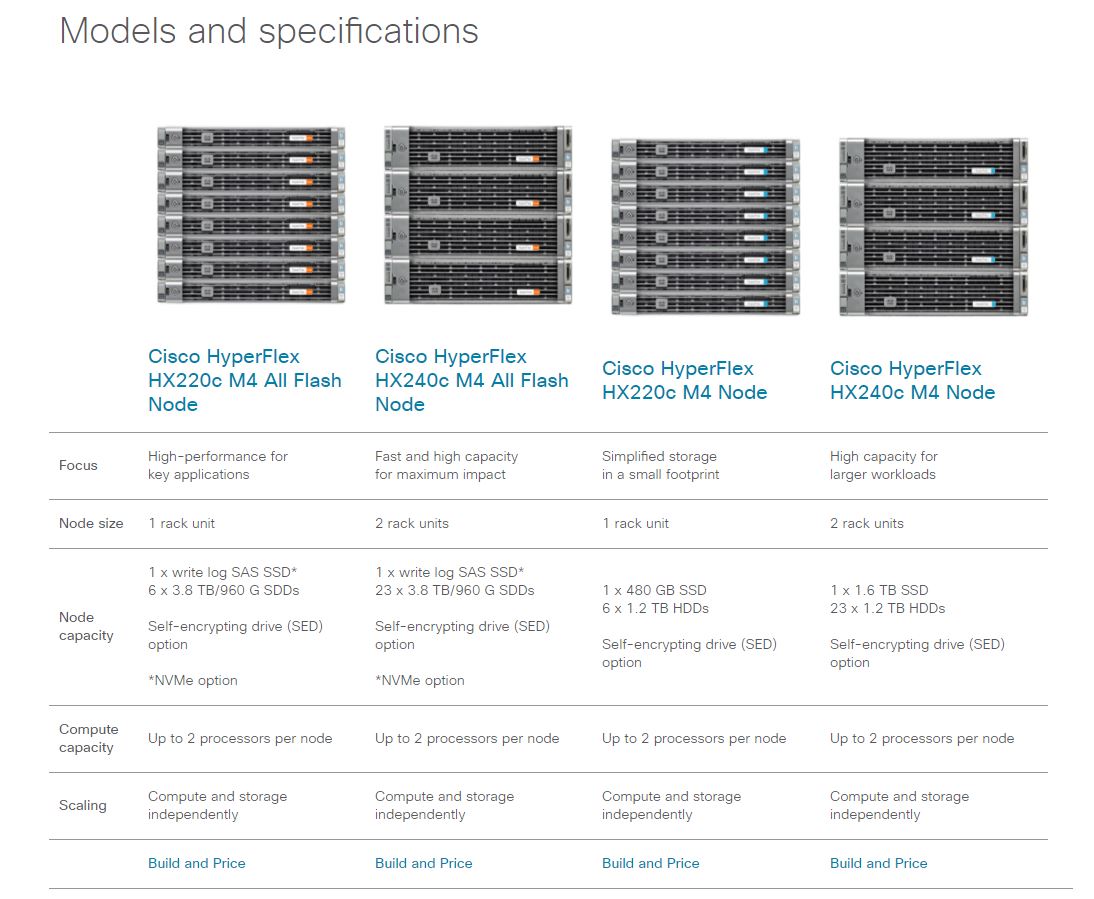Click the Focus row label
The height and width of the screenshot is (899, 1094).
pos(78,465)
